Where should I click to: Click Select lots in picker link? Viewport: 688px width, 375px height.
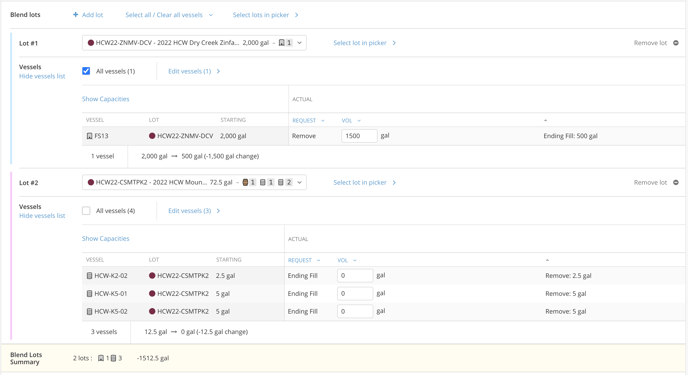tap(261, 14)
